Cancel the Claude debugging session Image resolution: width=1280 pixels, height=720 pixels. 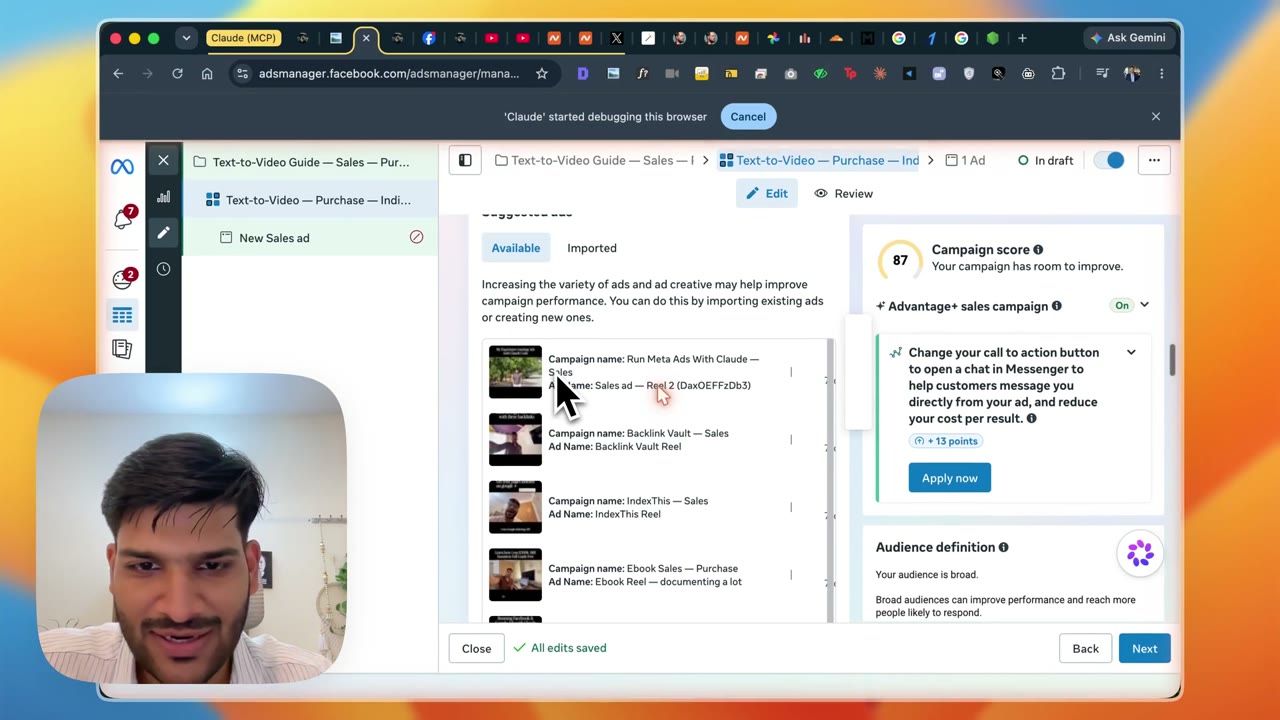tap(748, 116)
